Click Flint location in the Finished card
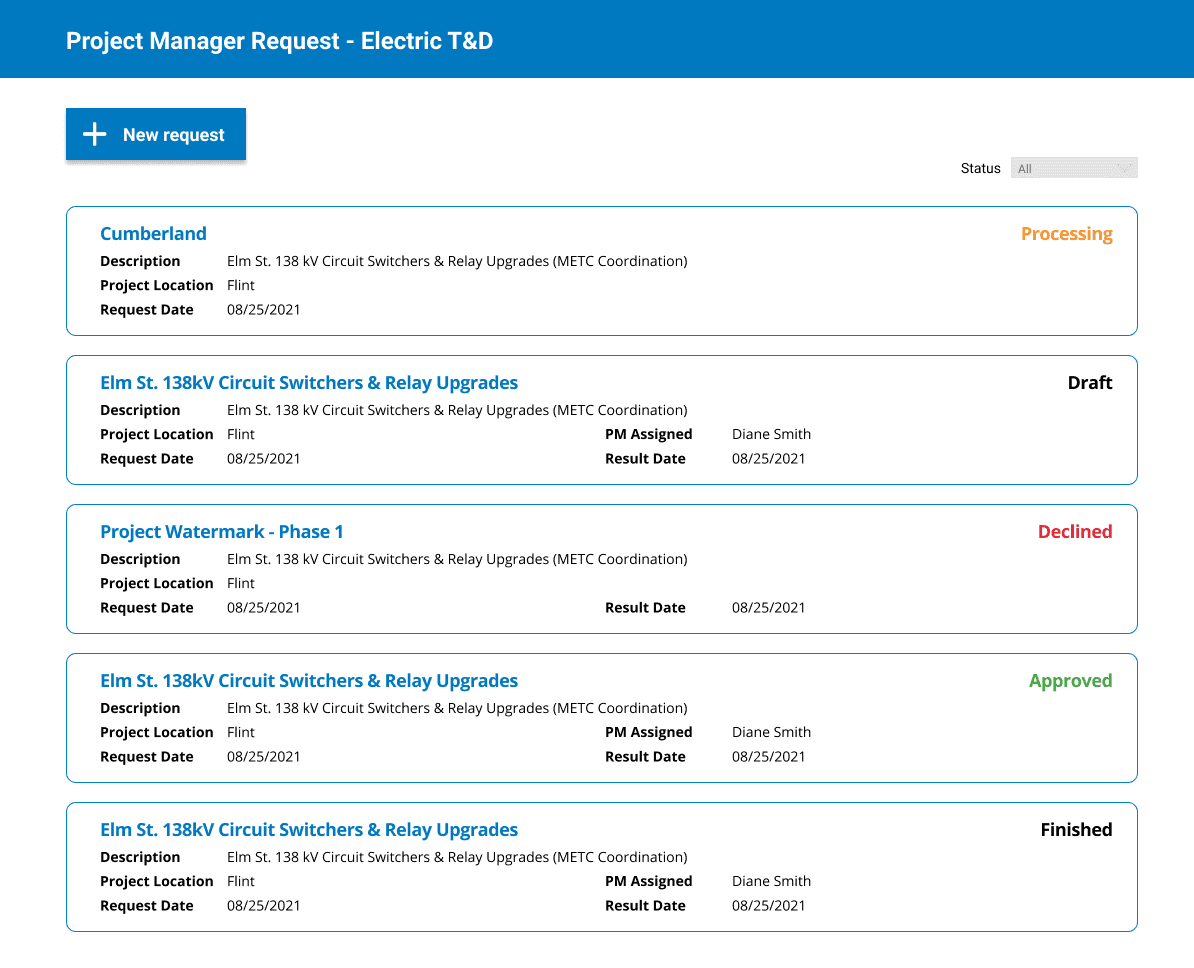 241,881
